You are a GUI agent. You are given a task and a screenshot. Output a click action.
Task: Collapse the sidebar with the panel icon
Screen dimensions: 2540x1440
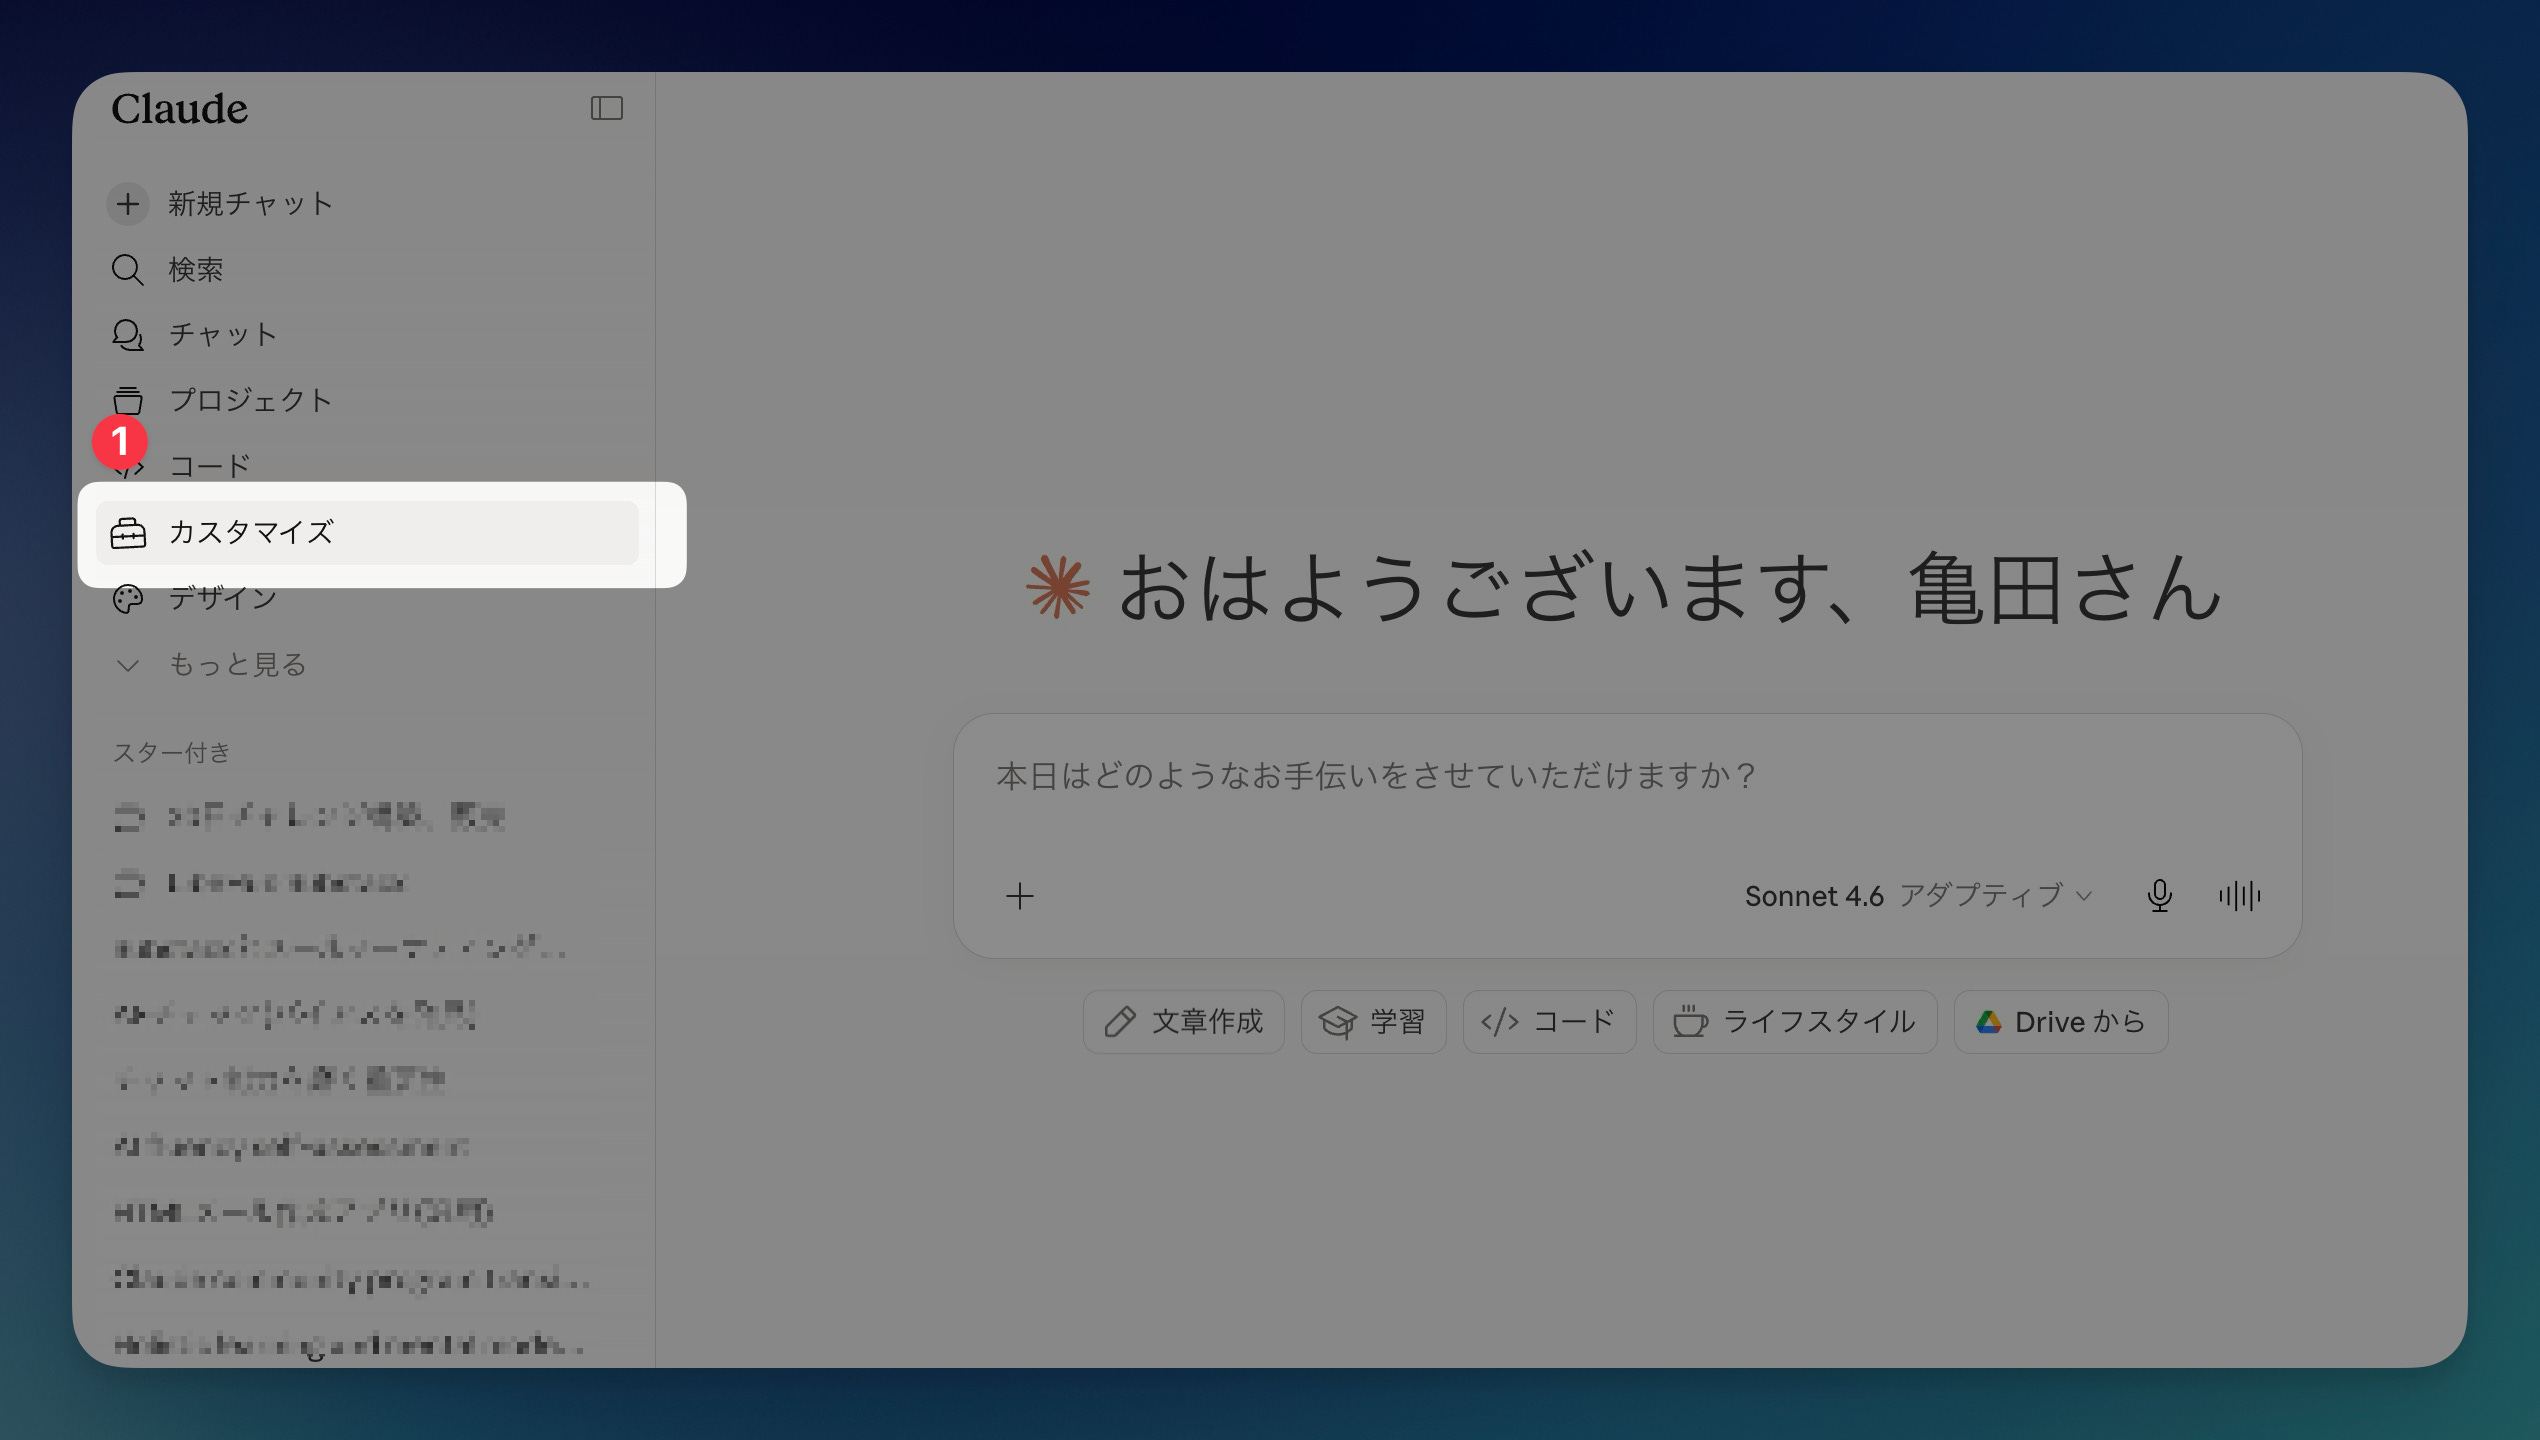click(x=606, y=108)
